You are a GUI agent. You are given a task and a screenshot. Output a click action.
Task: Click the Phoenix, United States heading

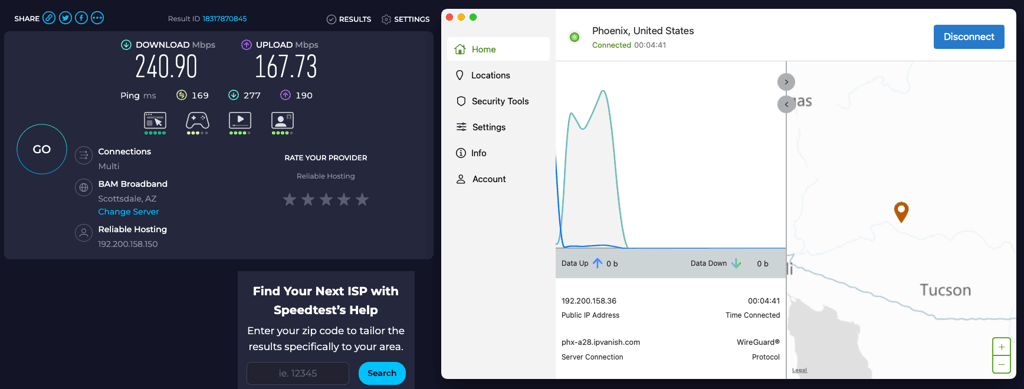643,31
